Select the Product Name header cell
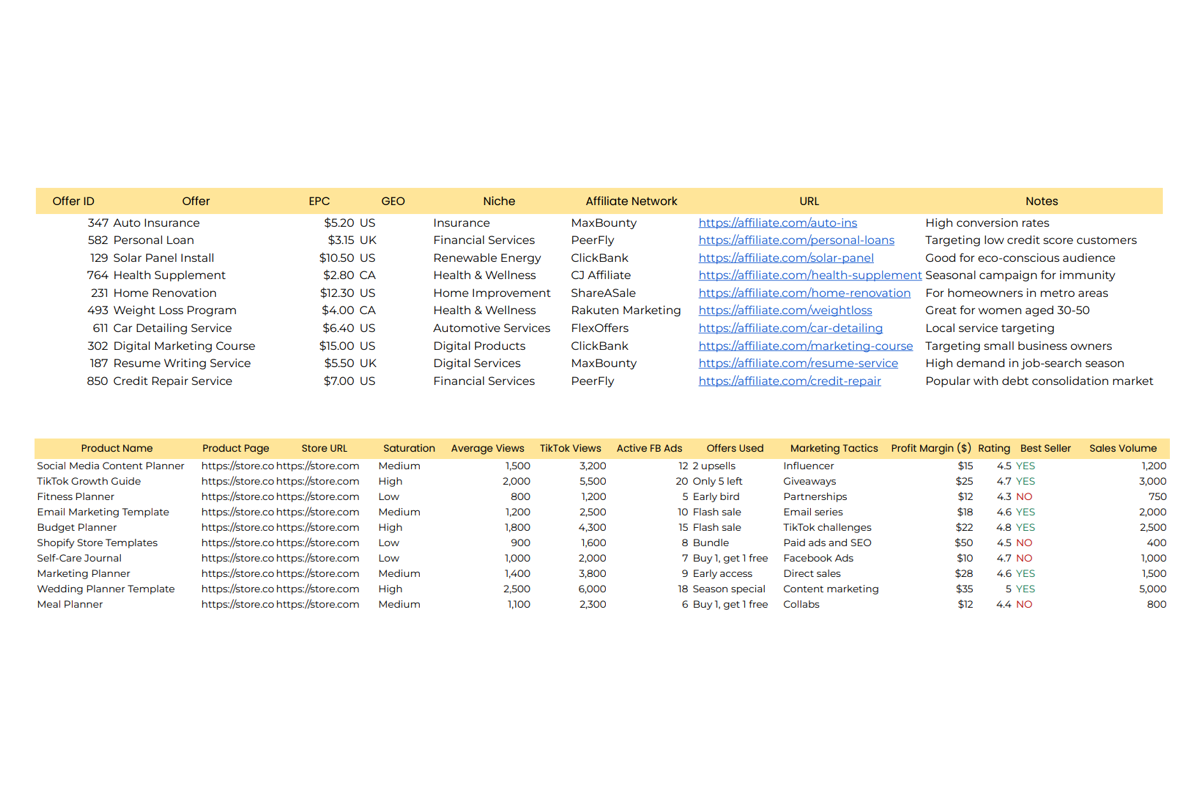The height and width of the screenshot is (800, 1200). click(x=117, y=449)
